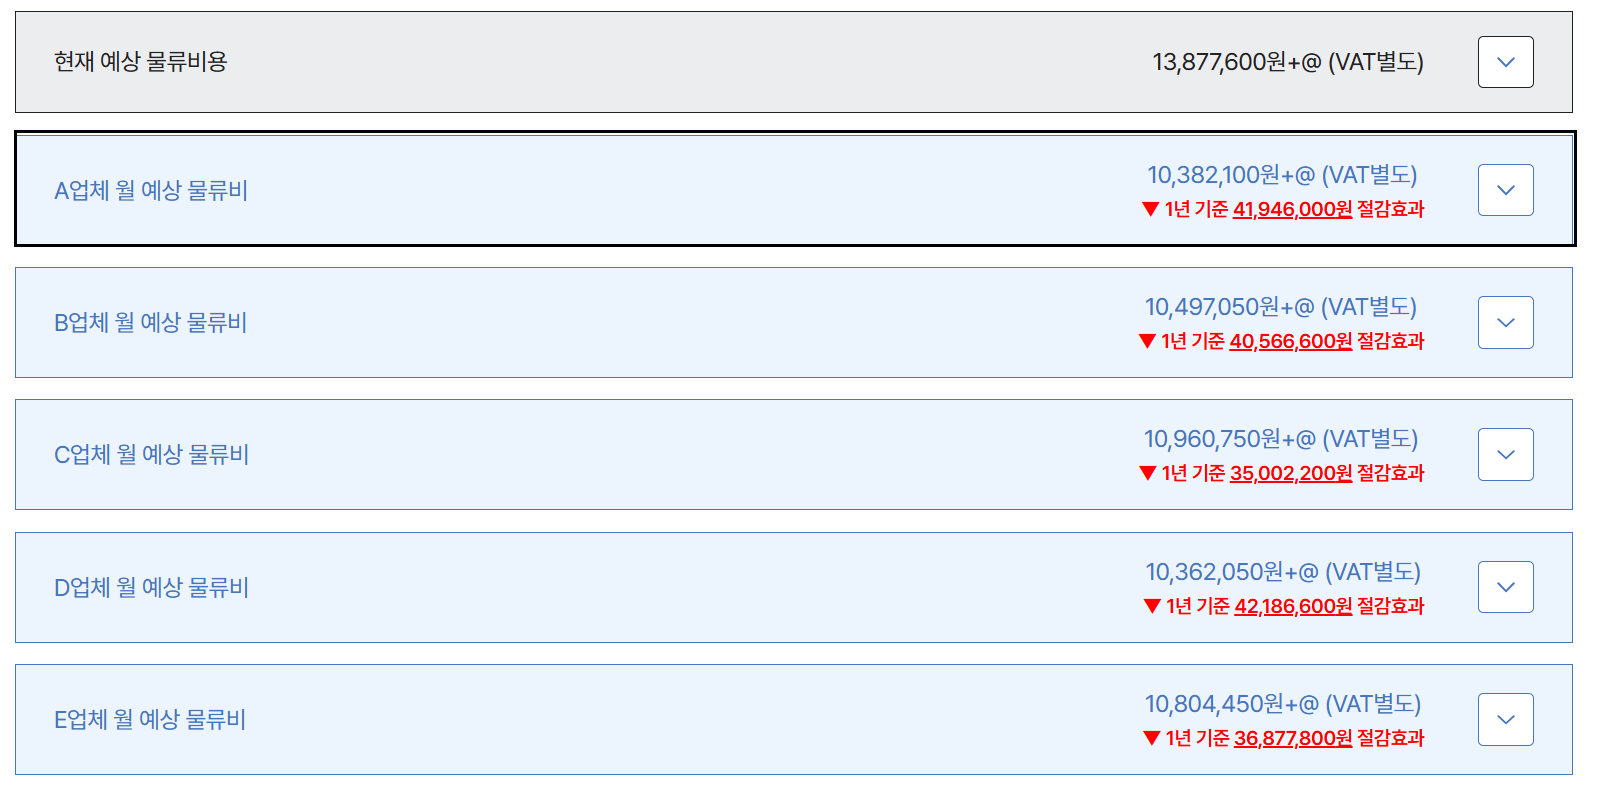Click the D업체 월 예상 물류비 label
1598x787 pixels.
click(x=151, y=587)
